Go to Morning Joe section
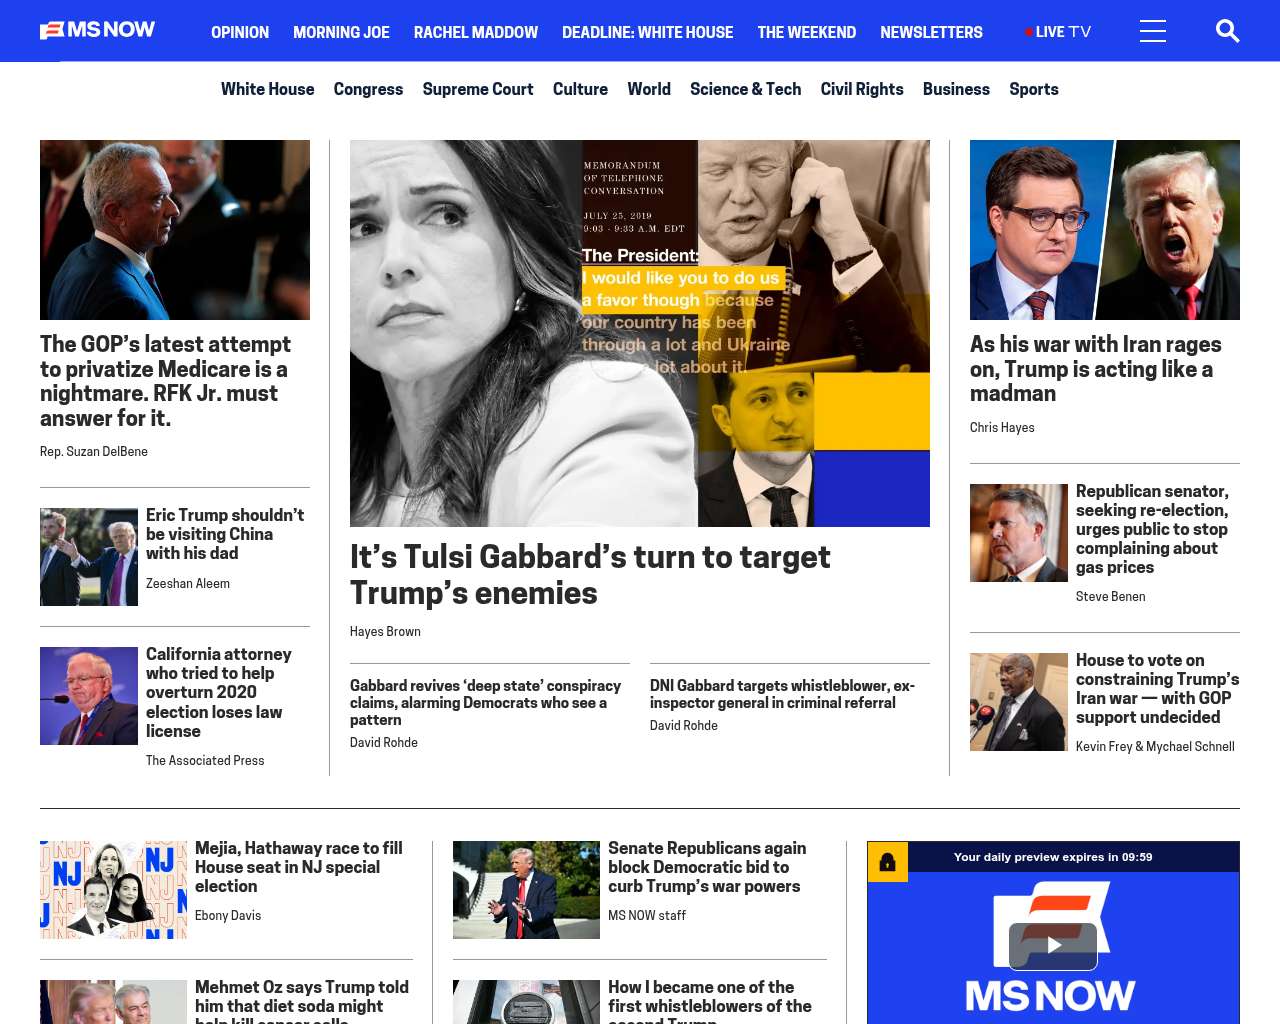 pyautogui.click(x=341, y=32)
